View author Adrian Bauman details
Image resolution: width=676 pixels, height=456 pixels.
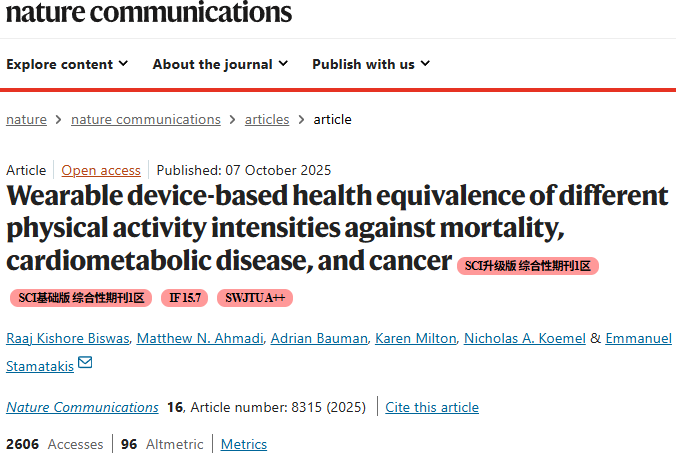pos(318,338)
